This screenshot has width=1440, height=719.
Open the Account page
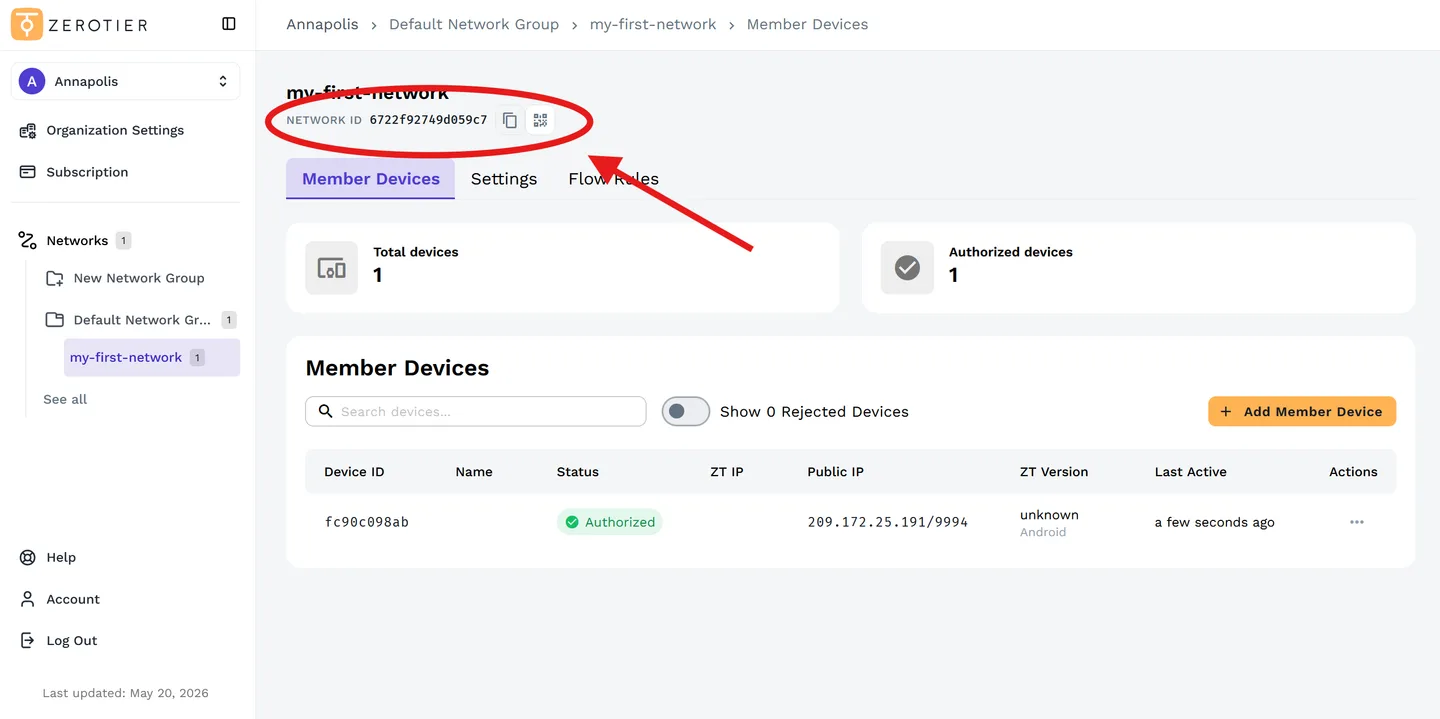73,599
